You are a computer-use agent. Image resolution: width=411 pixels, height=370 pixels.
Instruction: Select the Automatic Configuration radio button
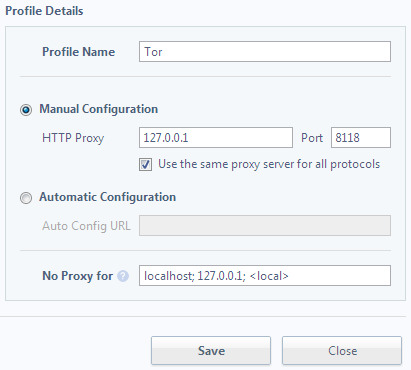[x=26, y=198]
